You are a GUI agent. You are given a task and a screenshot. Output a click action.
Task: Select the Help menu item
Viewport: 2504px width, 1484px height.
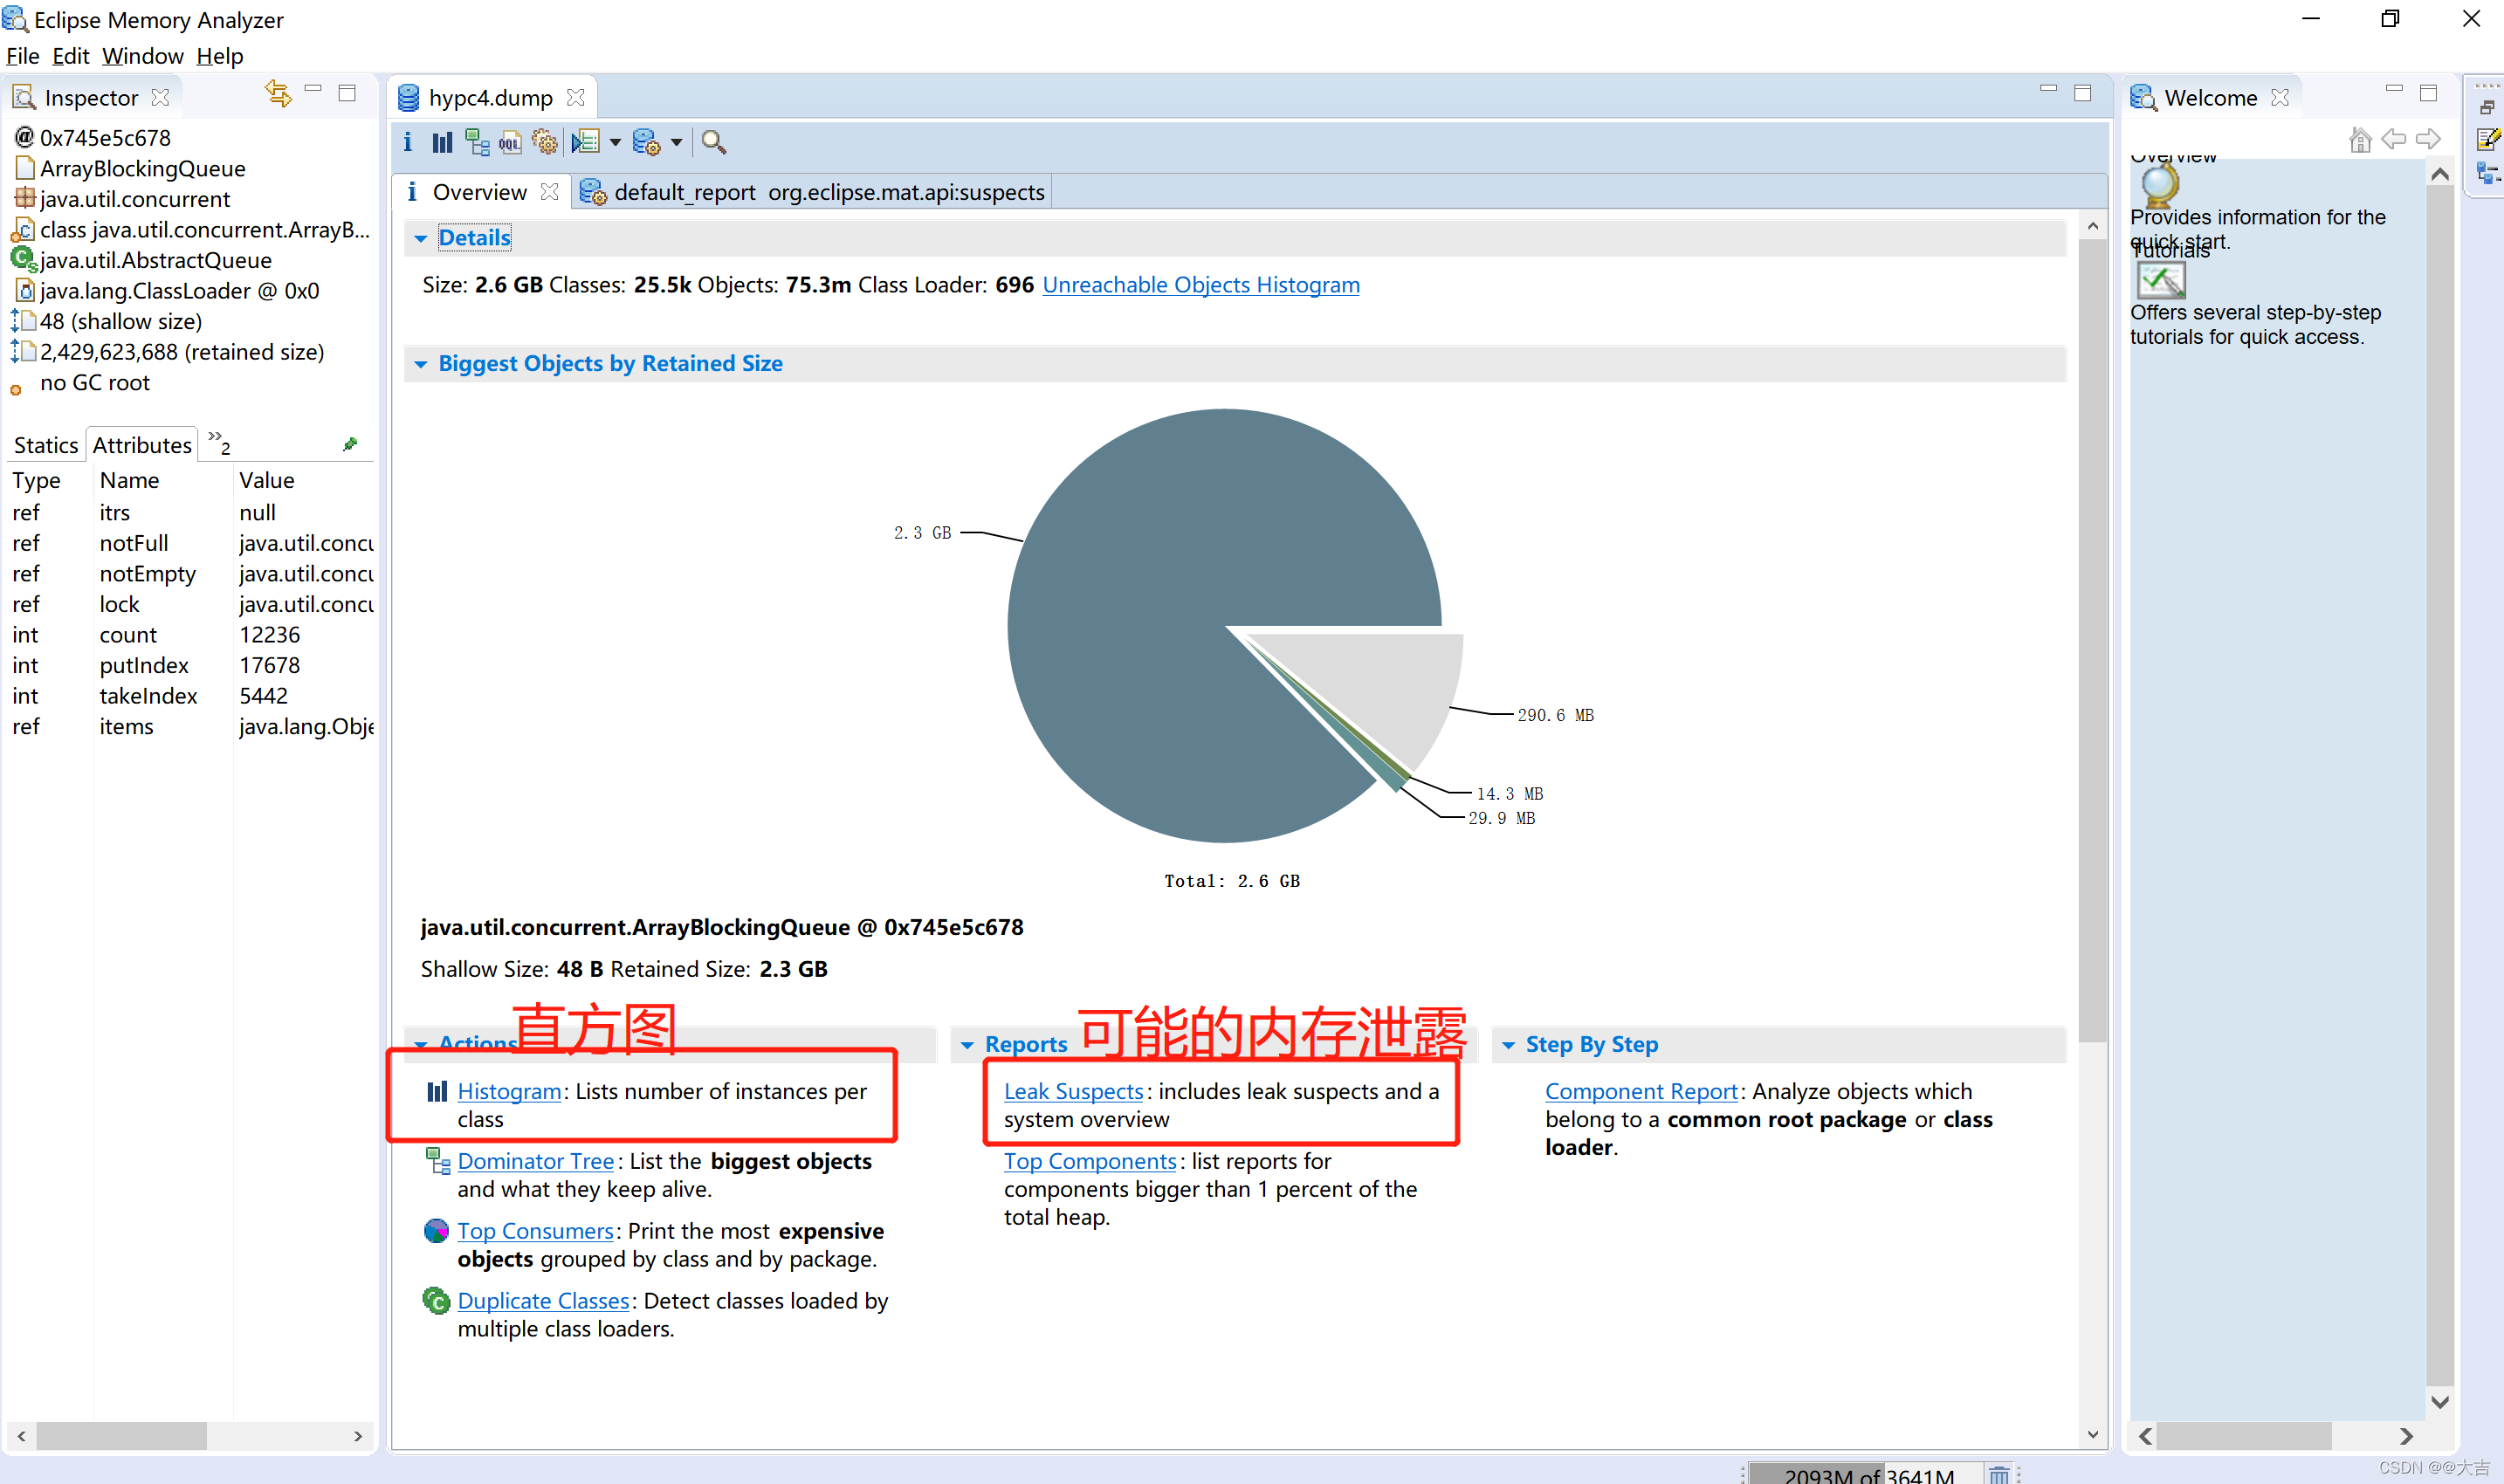click(223, 57)
